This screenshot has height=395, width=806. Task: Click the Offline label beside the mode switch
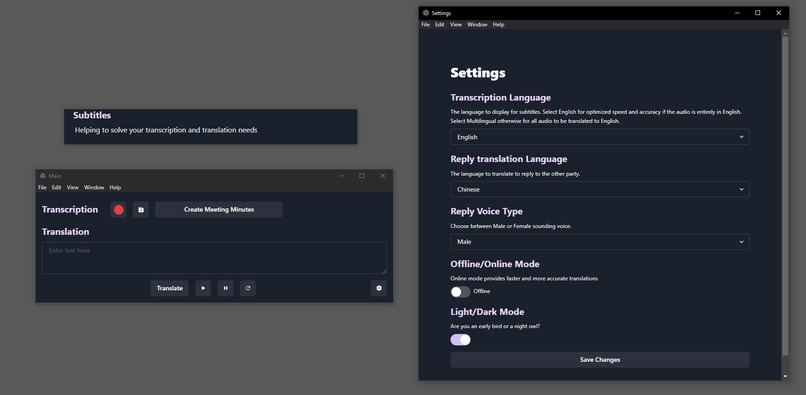coord(482,292)
